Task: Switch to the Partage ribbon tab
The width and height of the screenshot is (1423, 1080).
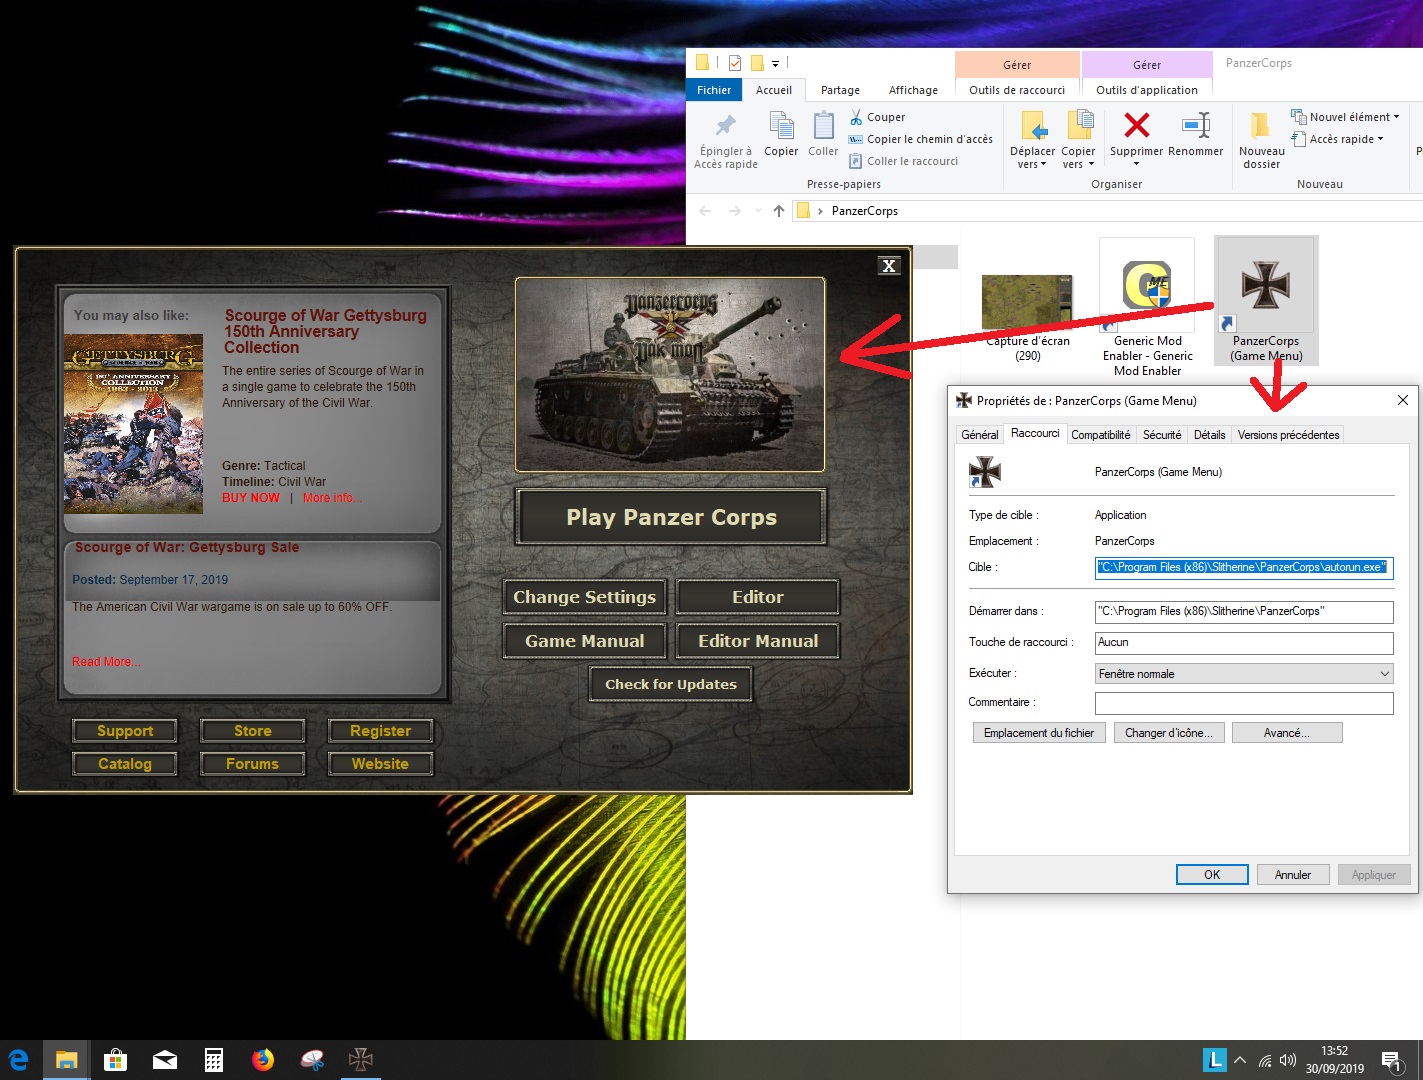Action: point(840,90)
